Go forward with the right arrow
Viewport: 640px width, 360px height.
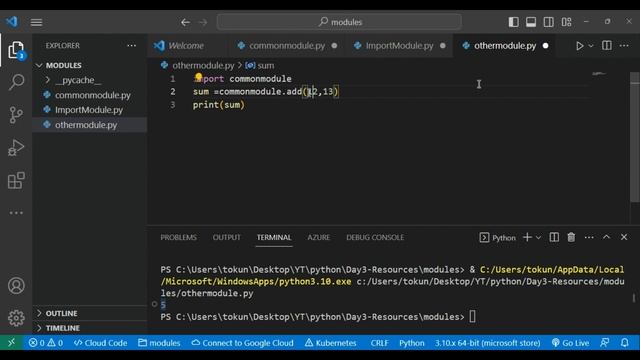[203, 22]
